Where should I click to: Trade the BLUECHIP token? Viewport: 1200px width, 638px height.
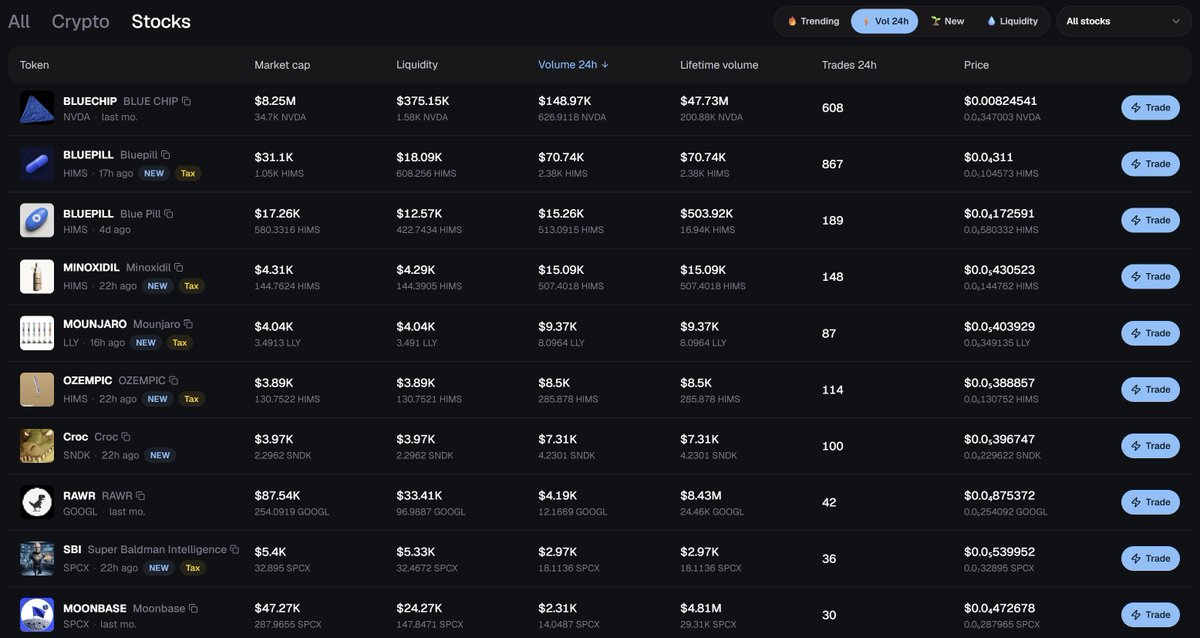pos(1150,108)
